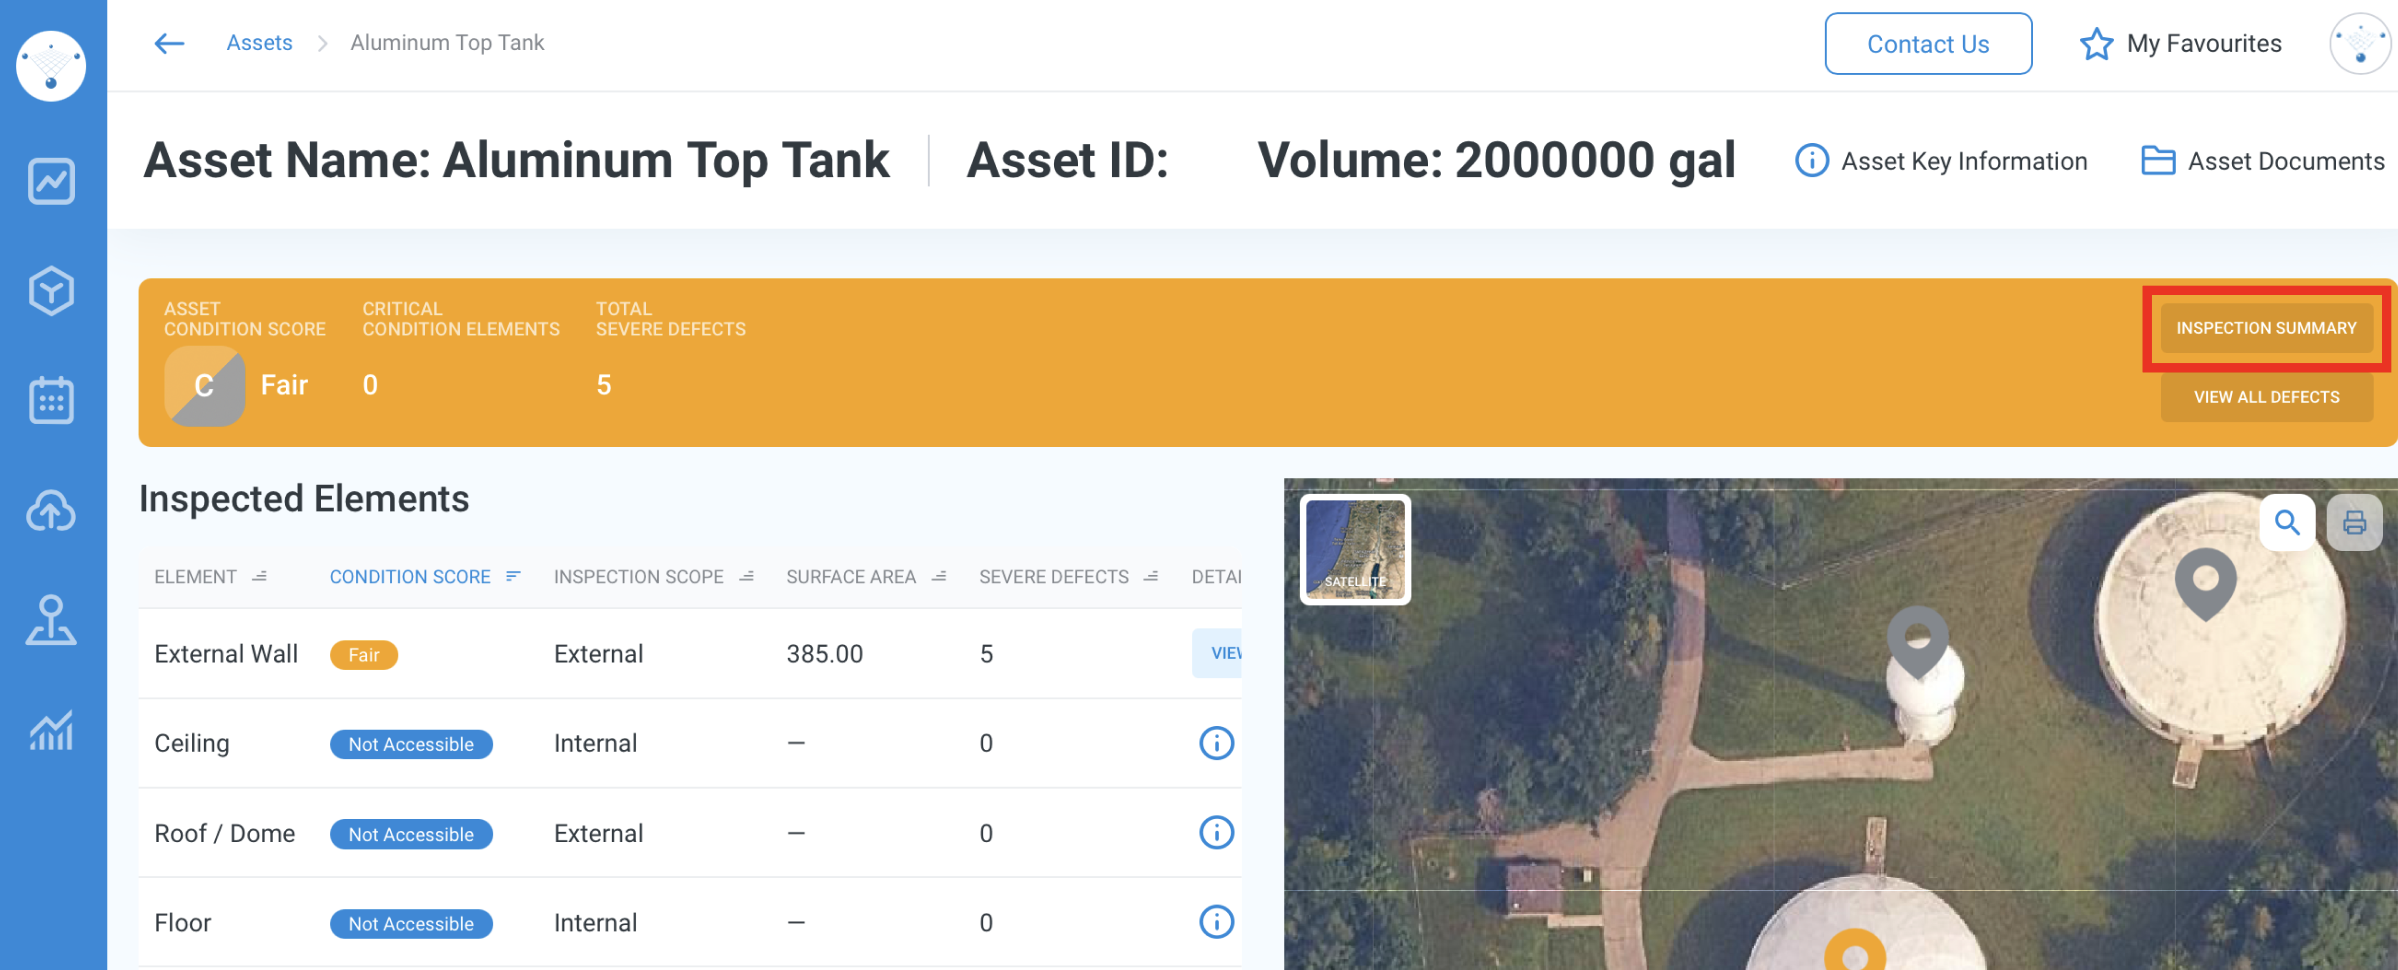This screenshot has width=2398, height=970.
Task: Click the C condition score badge
Action: coord(205,386)
